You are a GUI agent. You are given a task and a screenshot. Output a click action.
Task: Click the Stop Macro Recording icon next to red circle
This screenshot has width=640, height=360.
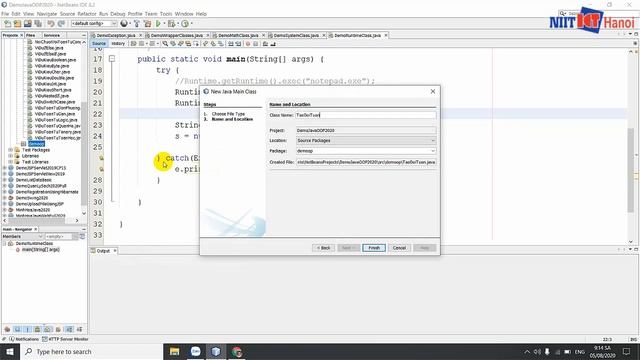tap(256, 44)
